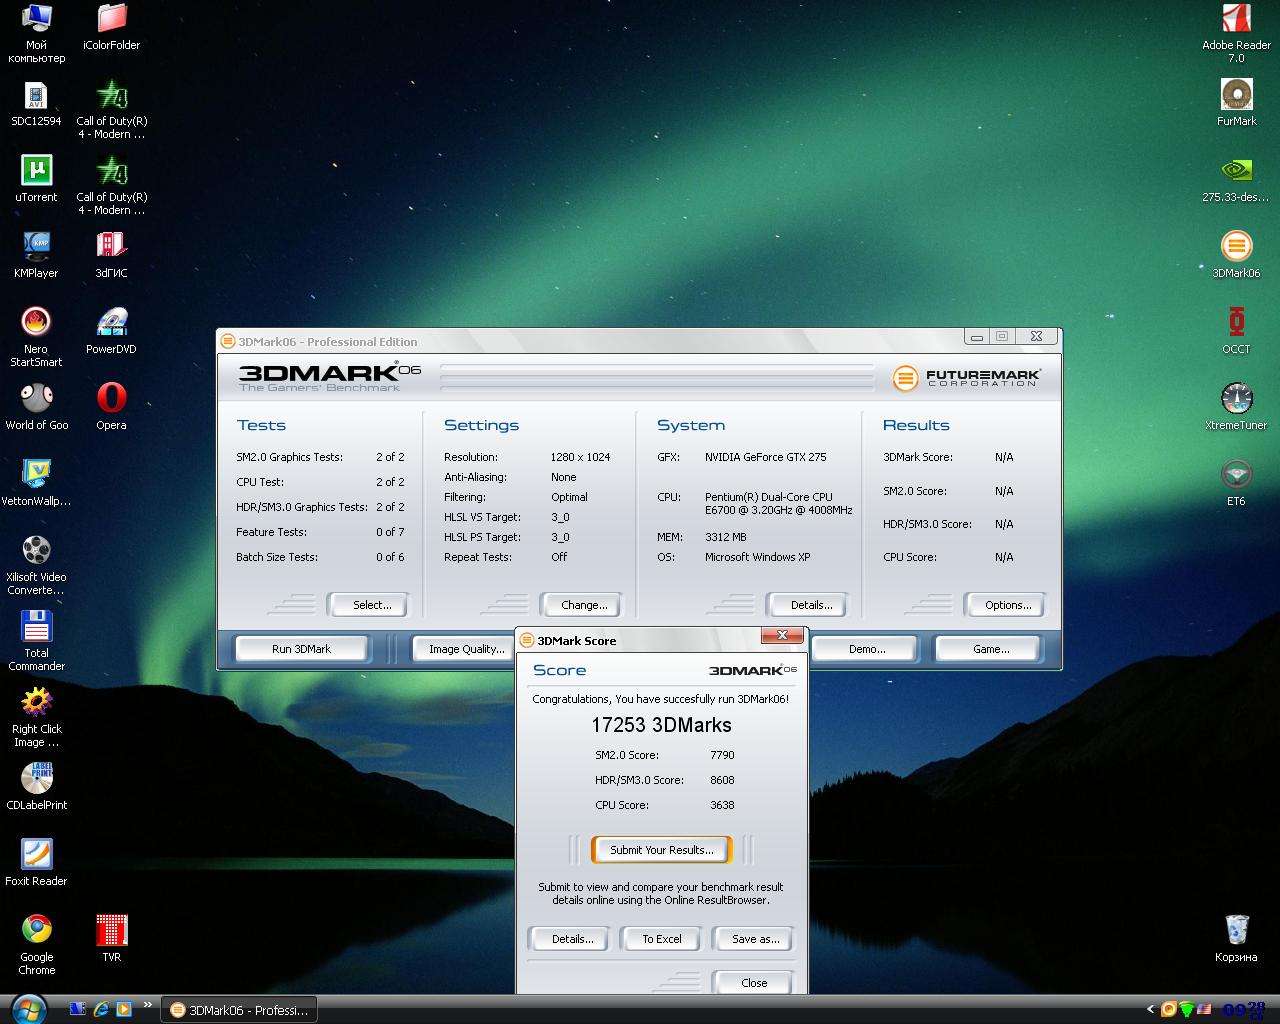Open Adobe Reader 7.0 shortcut
The height and width of the screenshot is (1024, 1280).
[1236, 33]
